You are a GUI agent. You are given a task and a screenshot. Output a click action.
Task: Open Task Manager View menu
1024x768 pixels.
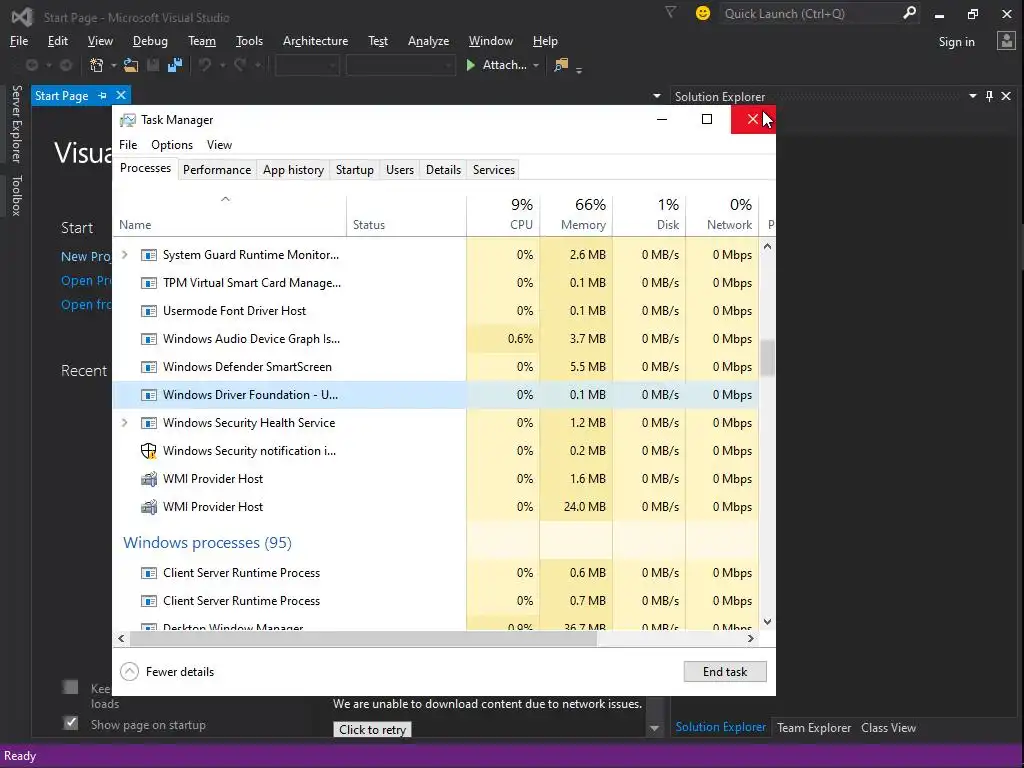(x=219, y=145)
